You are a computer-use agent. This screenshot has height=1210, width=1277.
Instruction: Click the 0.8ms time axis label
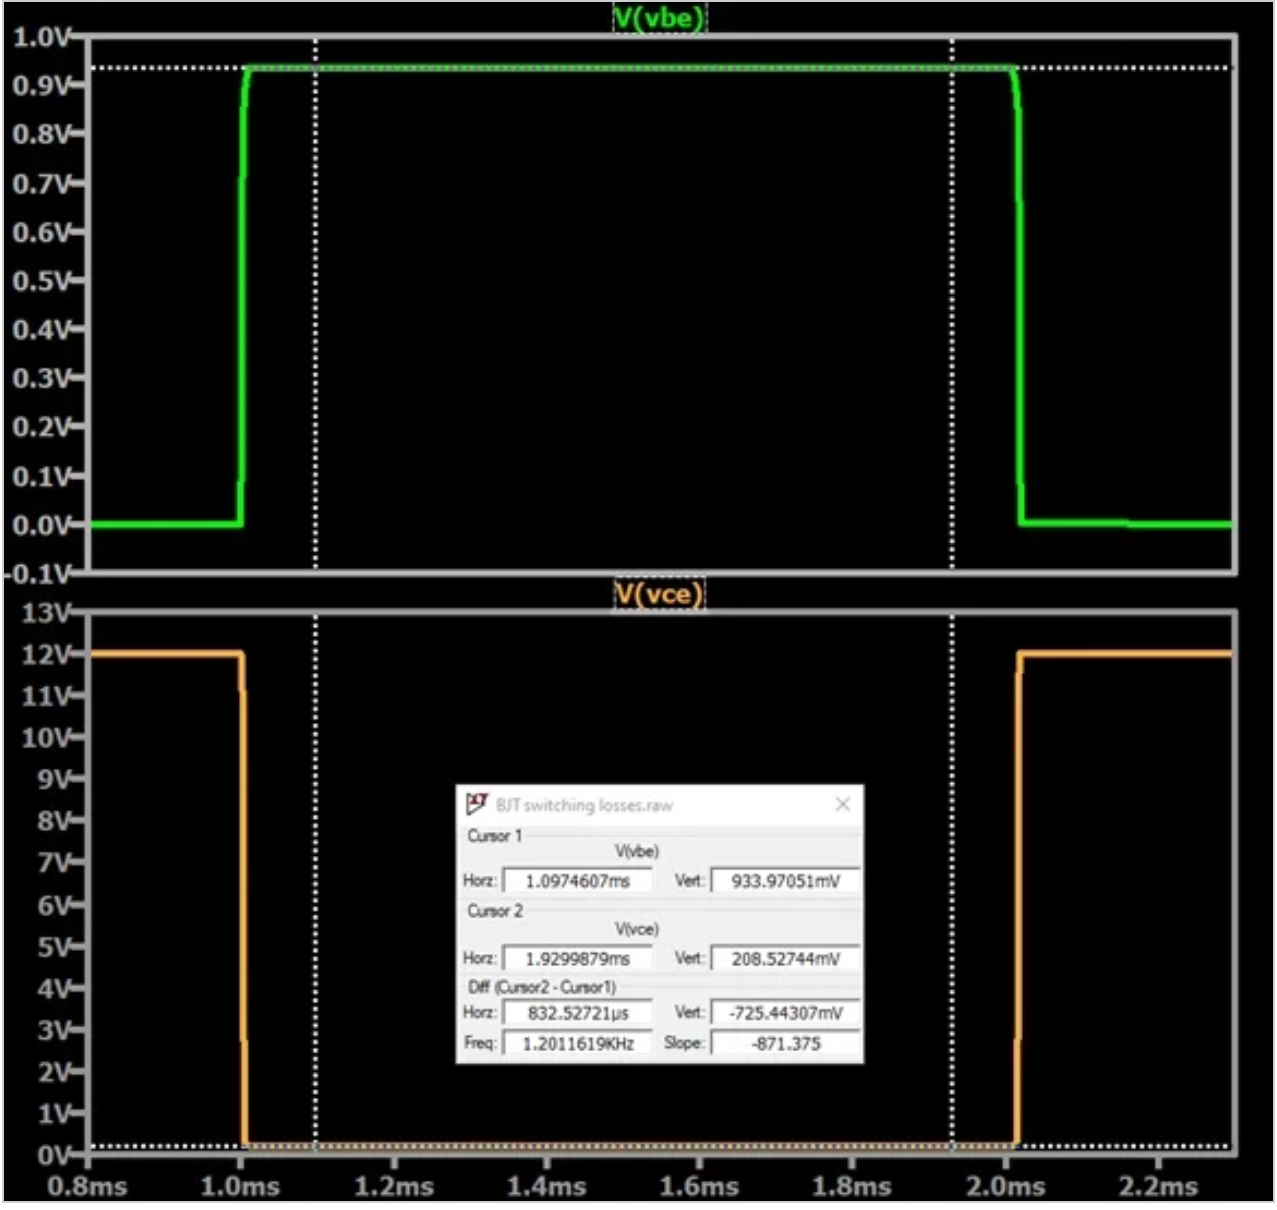point(87,1187)
